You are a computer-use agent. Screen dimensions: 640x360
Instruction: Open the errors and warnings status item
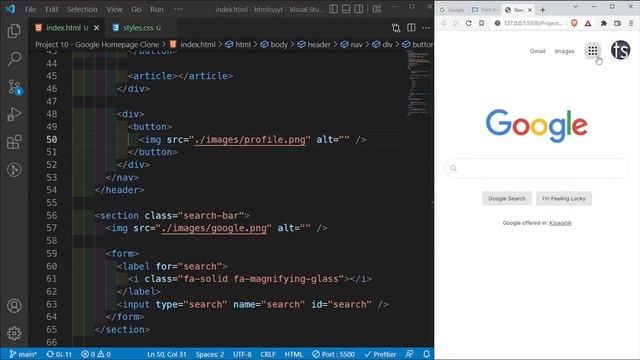(x=96, y=354)
